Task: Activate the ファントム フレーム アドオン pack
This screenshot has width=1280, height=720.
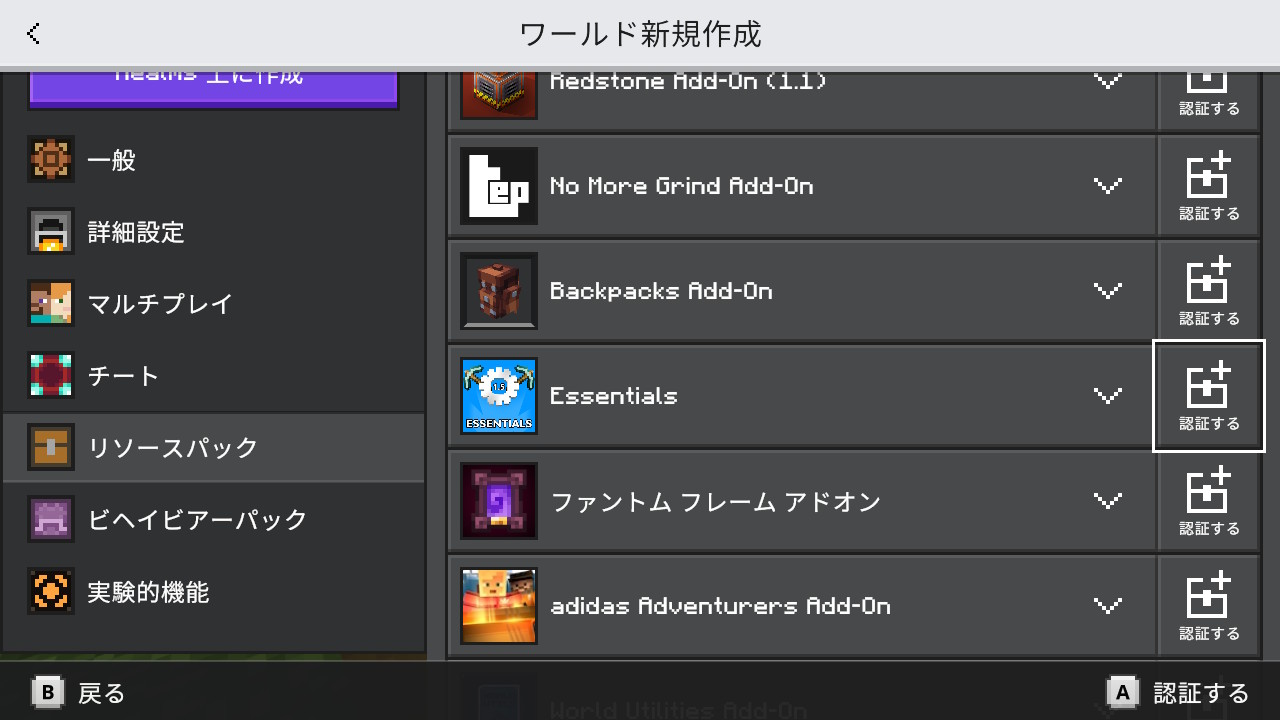Action: click(x=1208, y=501)
